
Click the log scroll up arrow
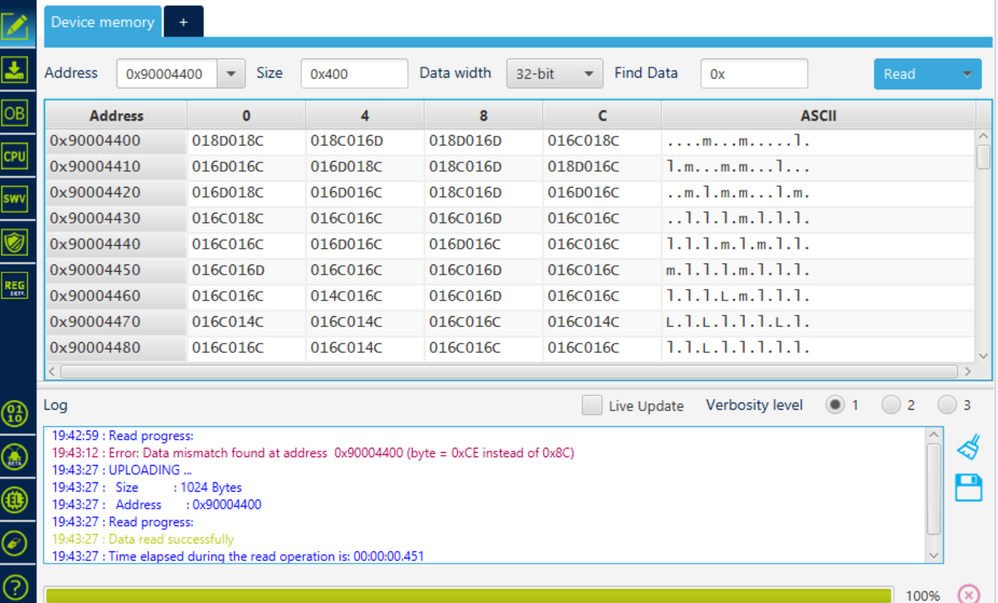pos(934,435)
